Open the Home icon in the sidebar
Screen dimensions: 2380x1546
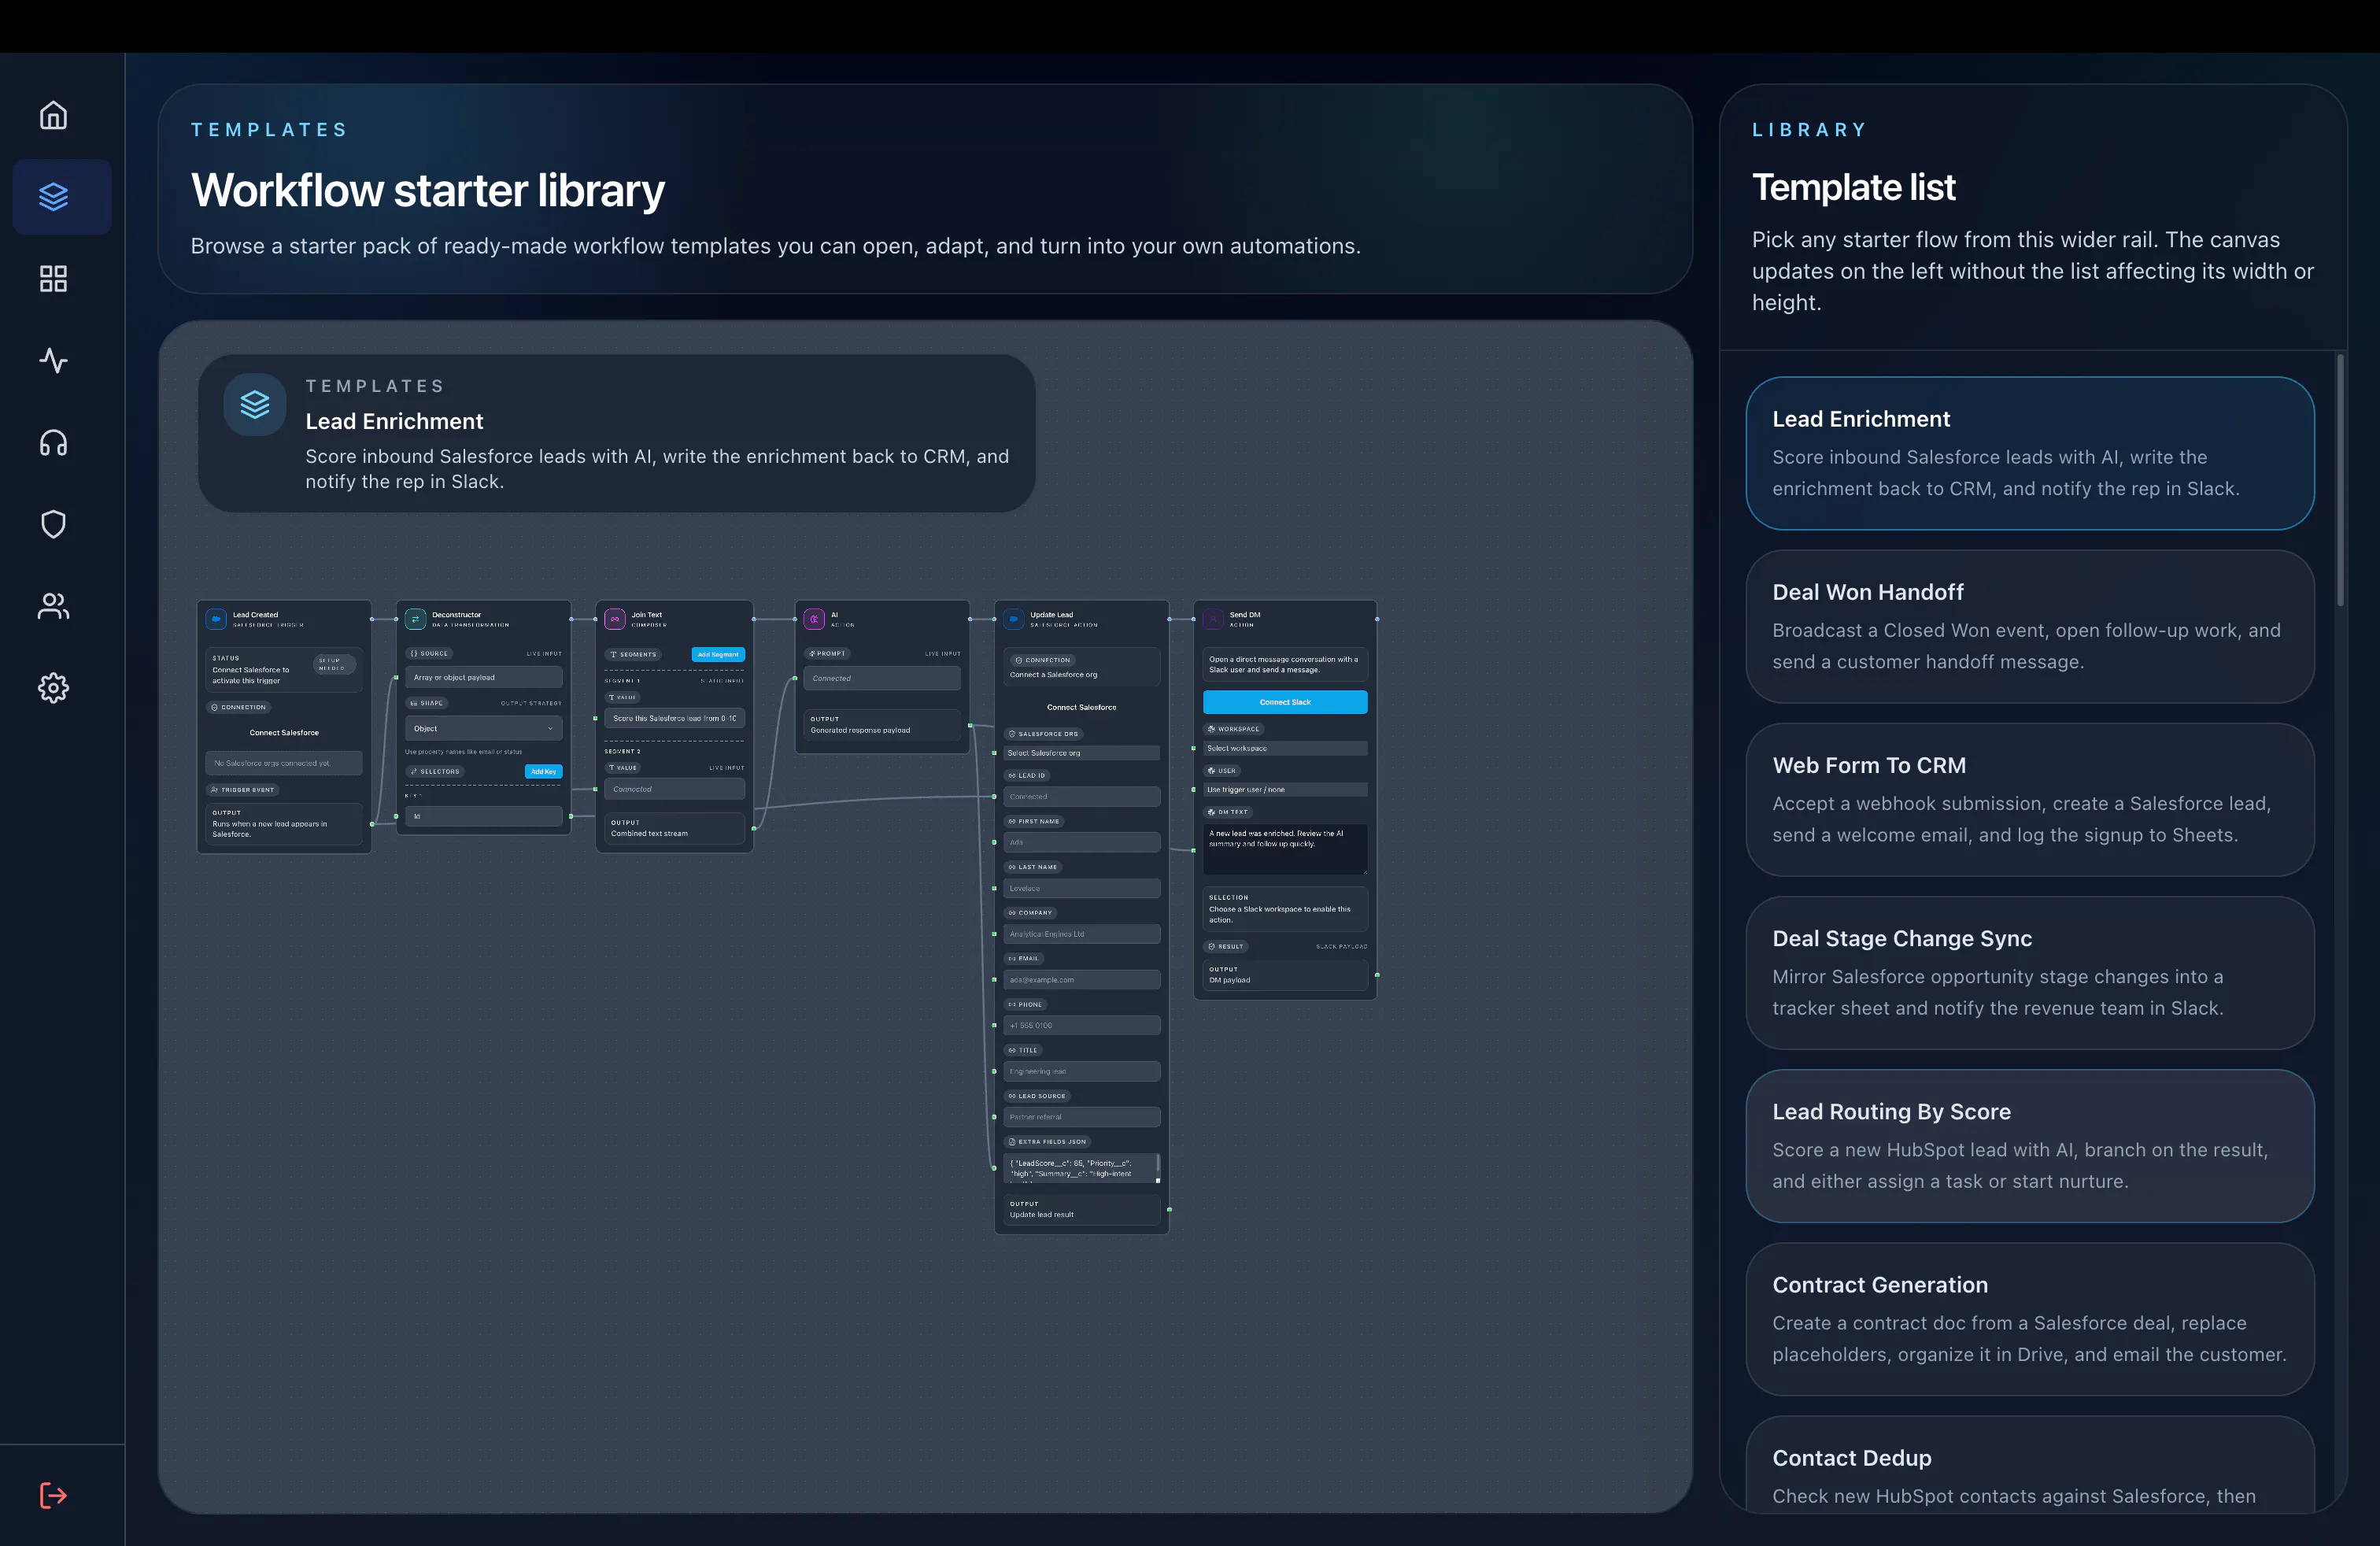53,115
